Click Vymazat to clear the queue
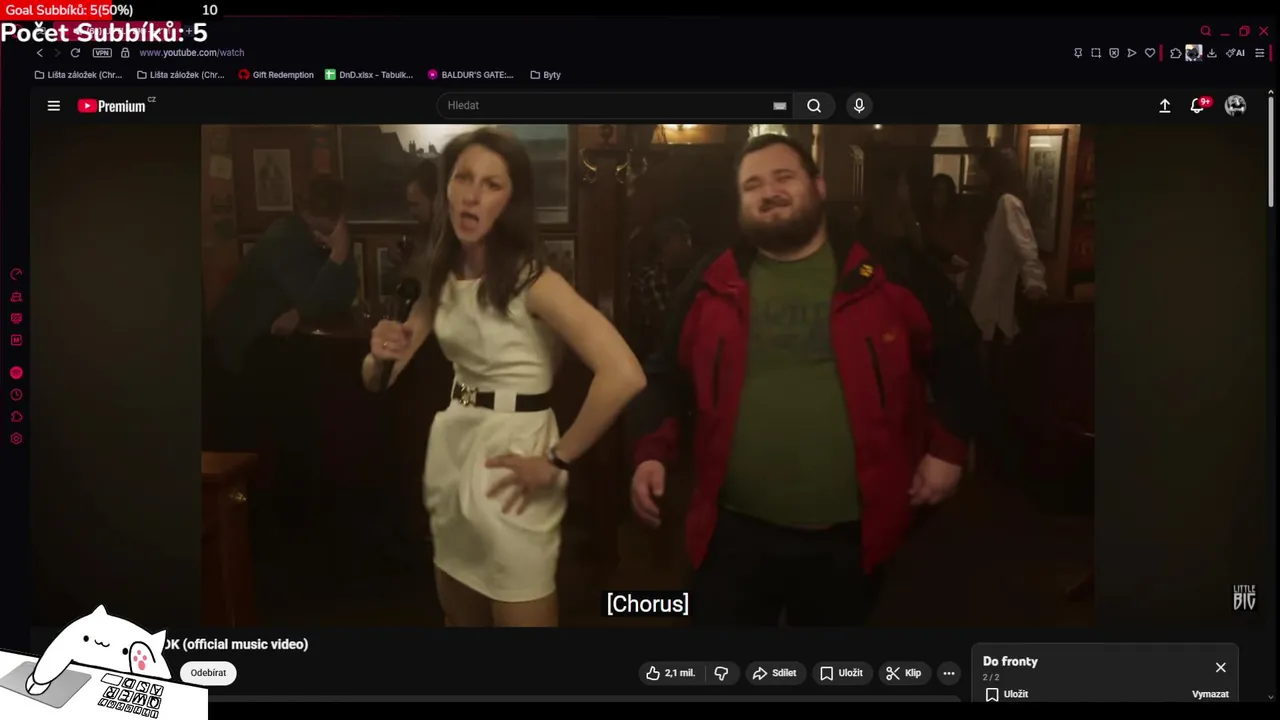Image resolution: width=1280 pixels, height=720 pixels. click(x=1210, y=694)
